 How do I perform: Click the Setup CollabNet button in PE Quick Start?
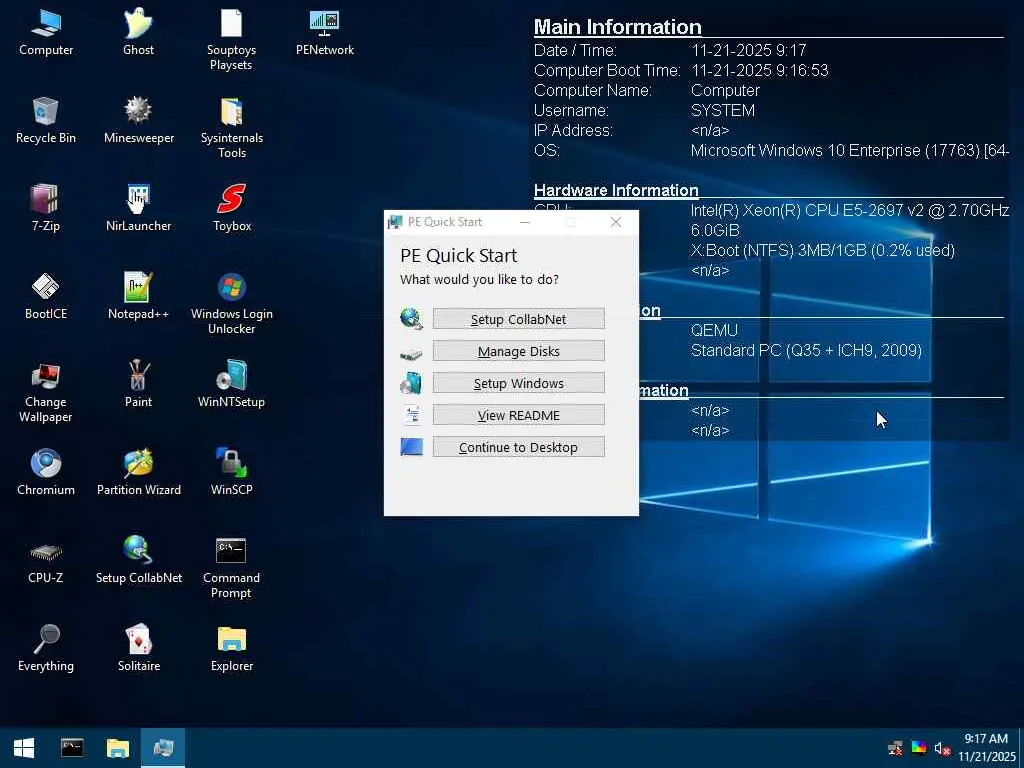tap(519, 319)
